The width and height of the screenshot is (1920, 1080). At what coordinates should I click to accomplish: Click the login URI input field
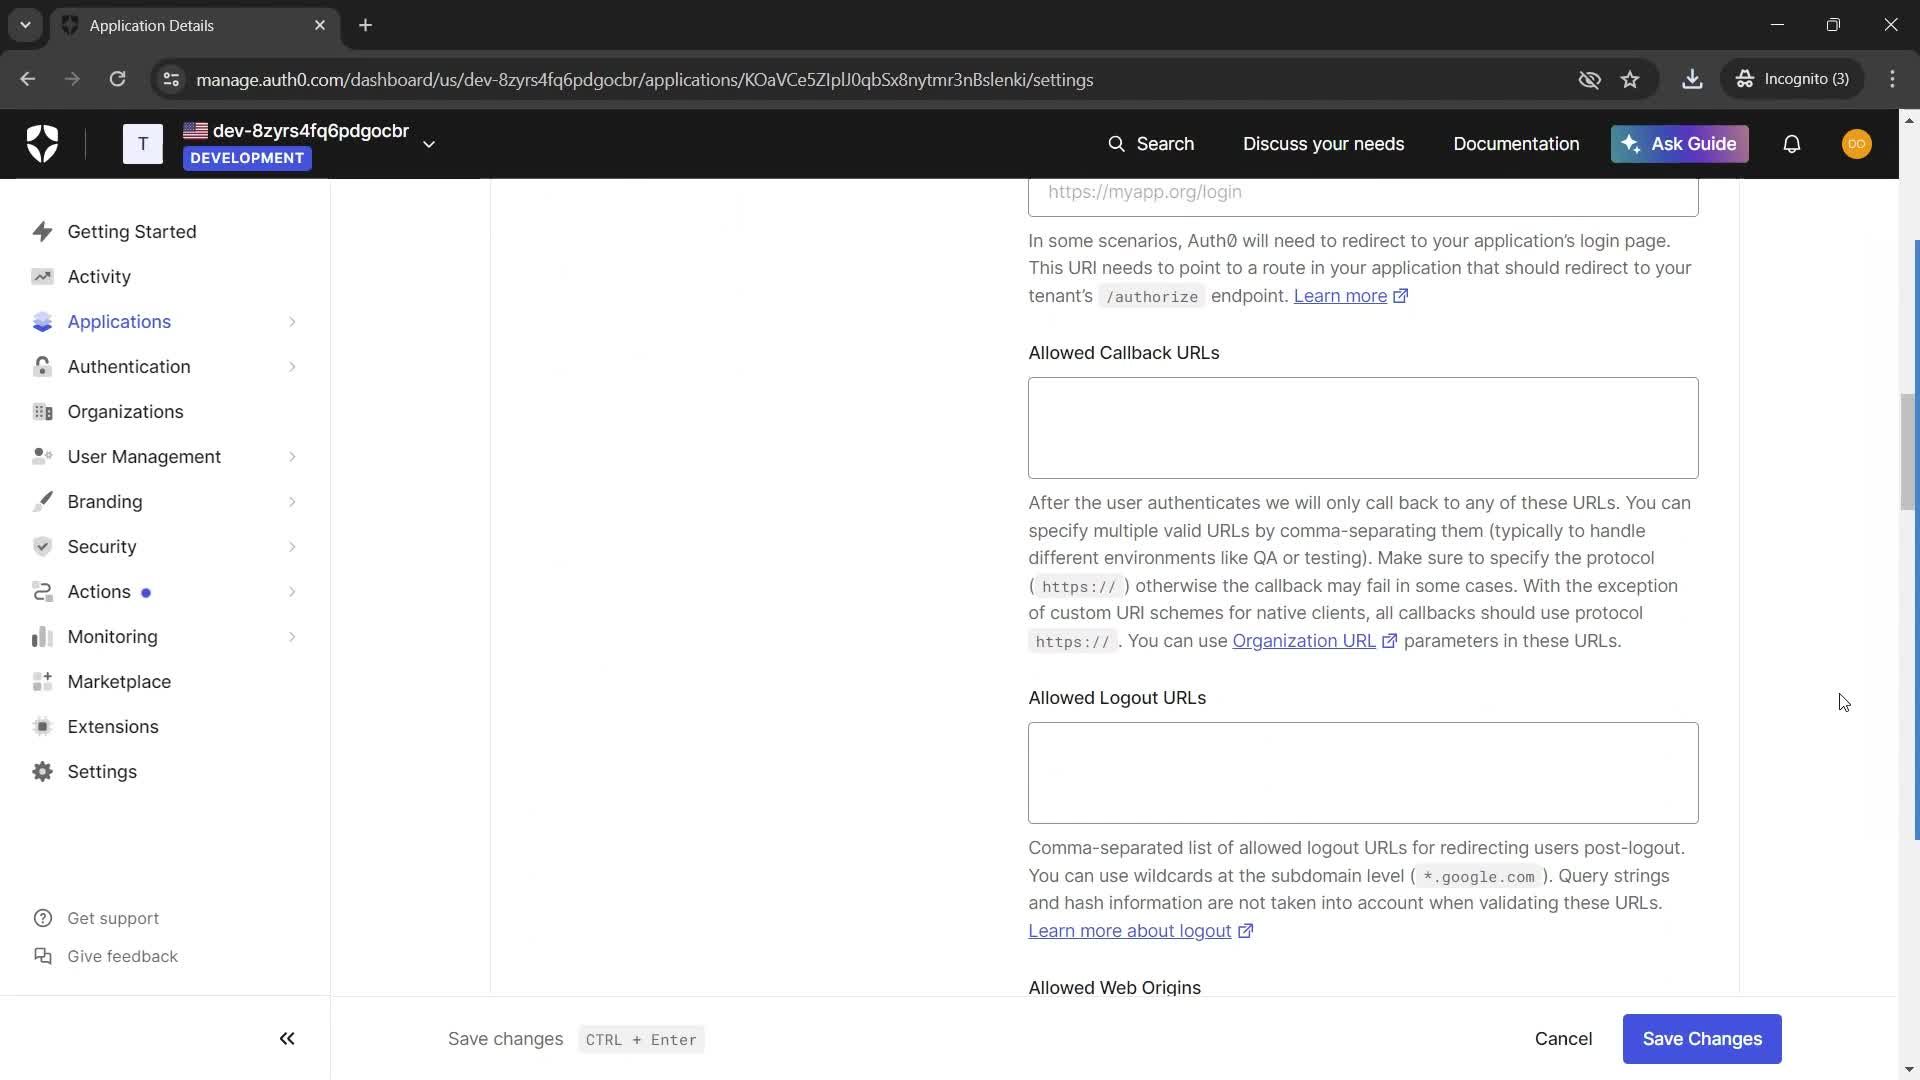coord(1363,196)
